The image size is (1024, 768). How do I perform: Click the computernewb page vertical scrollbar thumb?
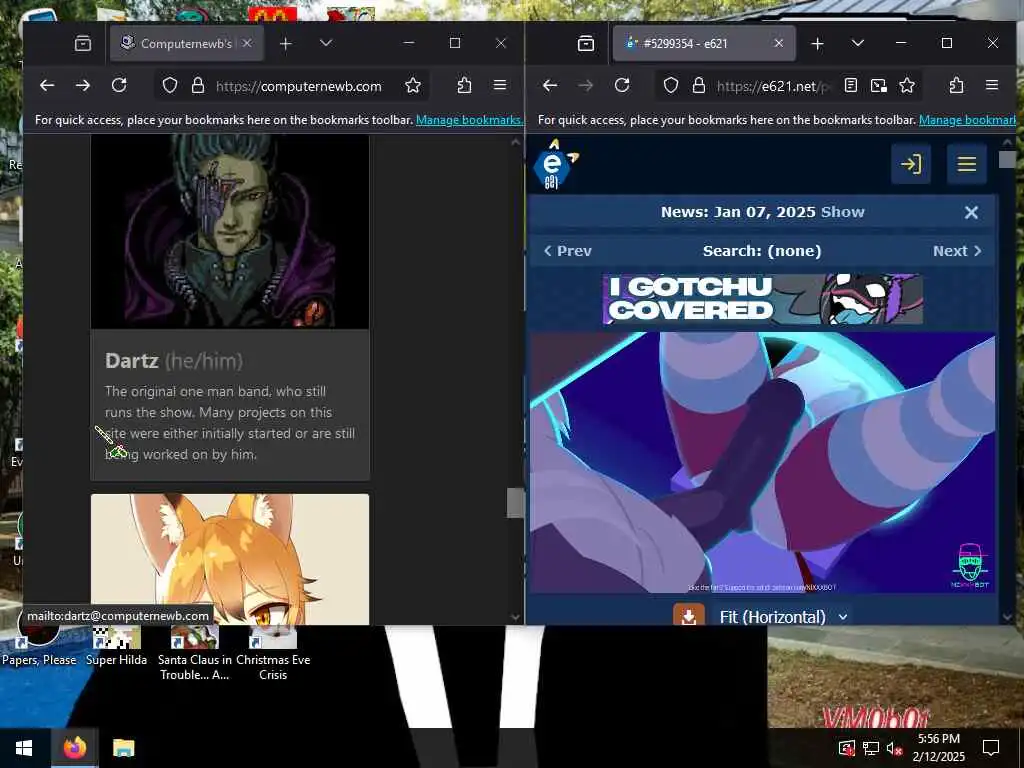(515, 503)
